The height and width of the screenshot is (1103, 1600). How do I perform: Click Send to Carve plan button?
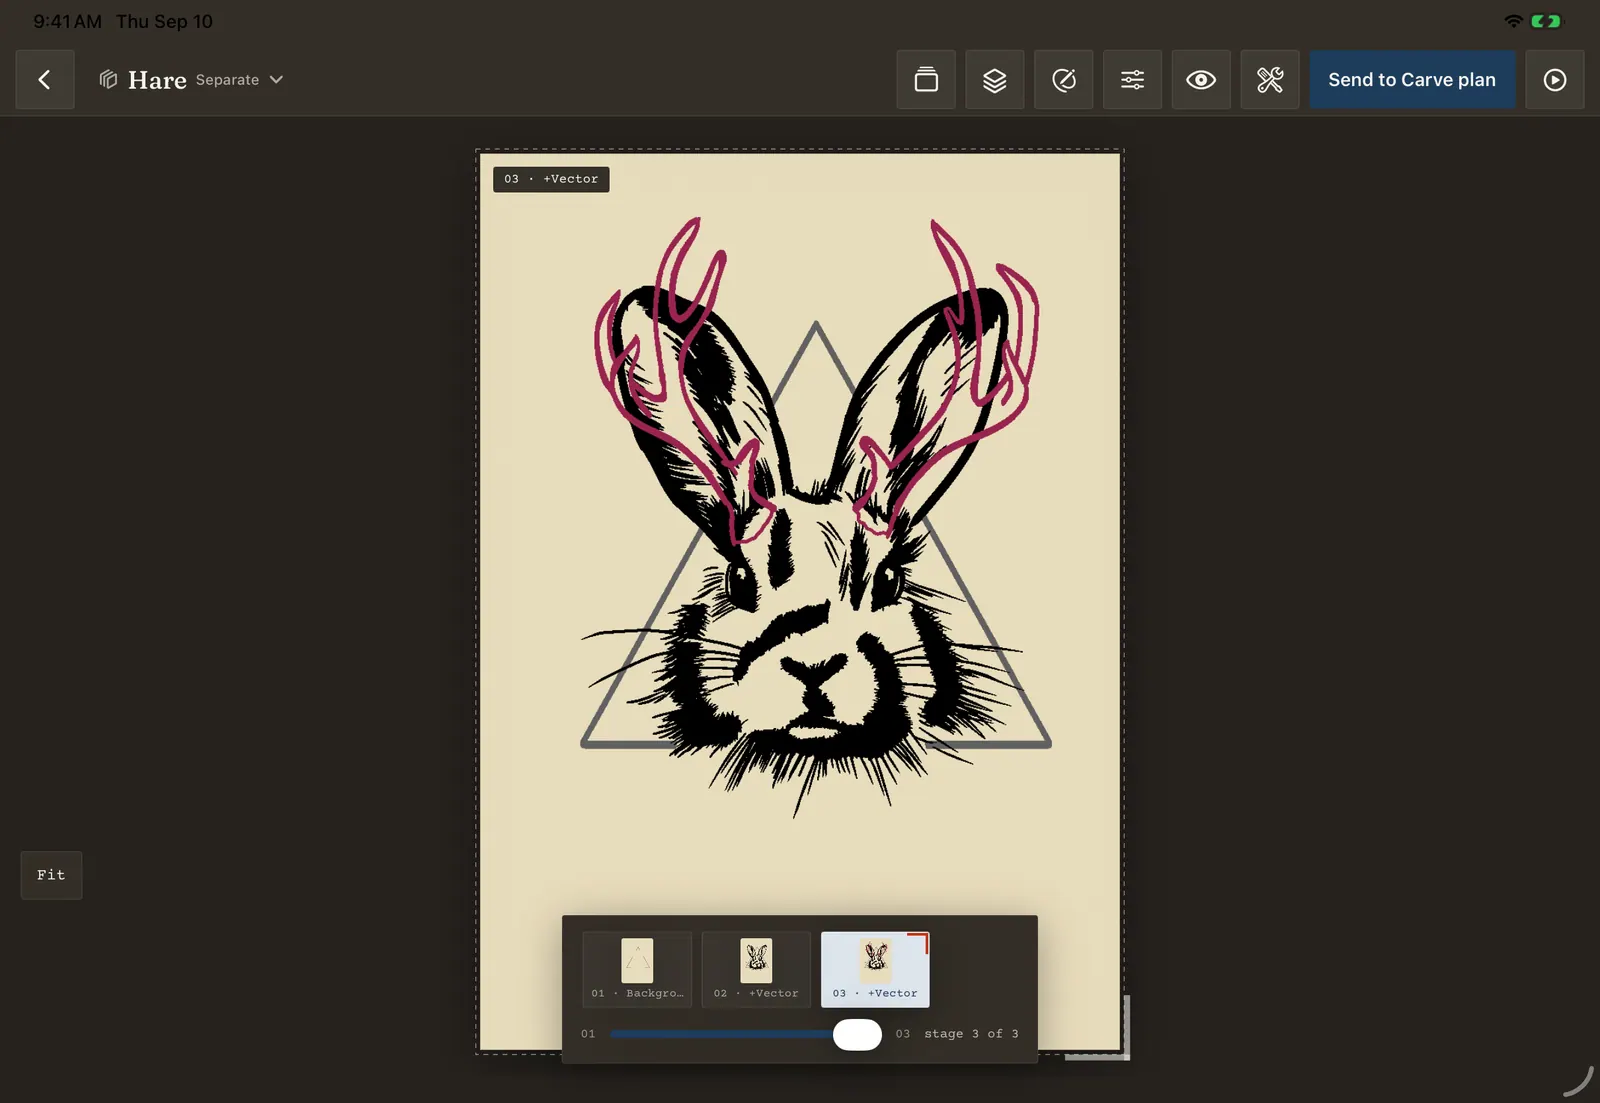point(1412,80)
